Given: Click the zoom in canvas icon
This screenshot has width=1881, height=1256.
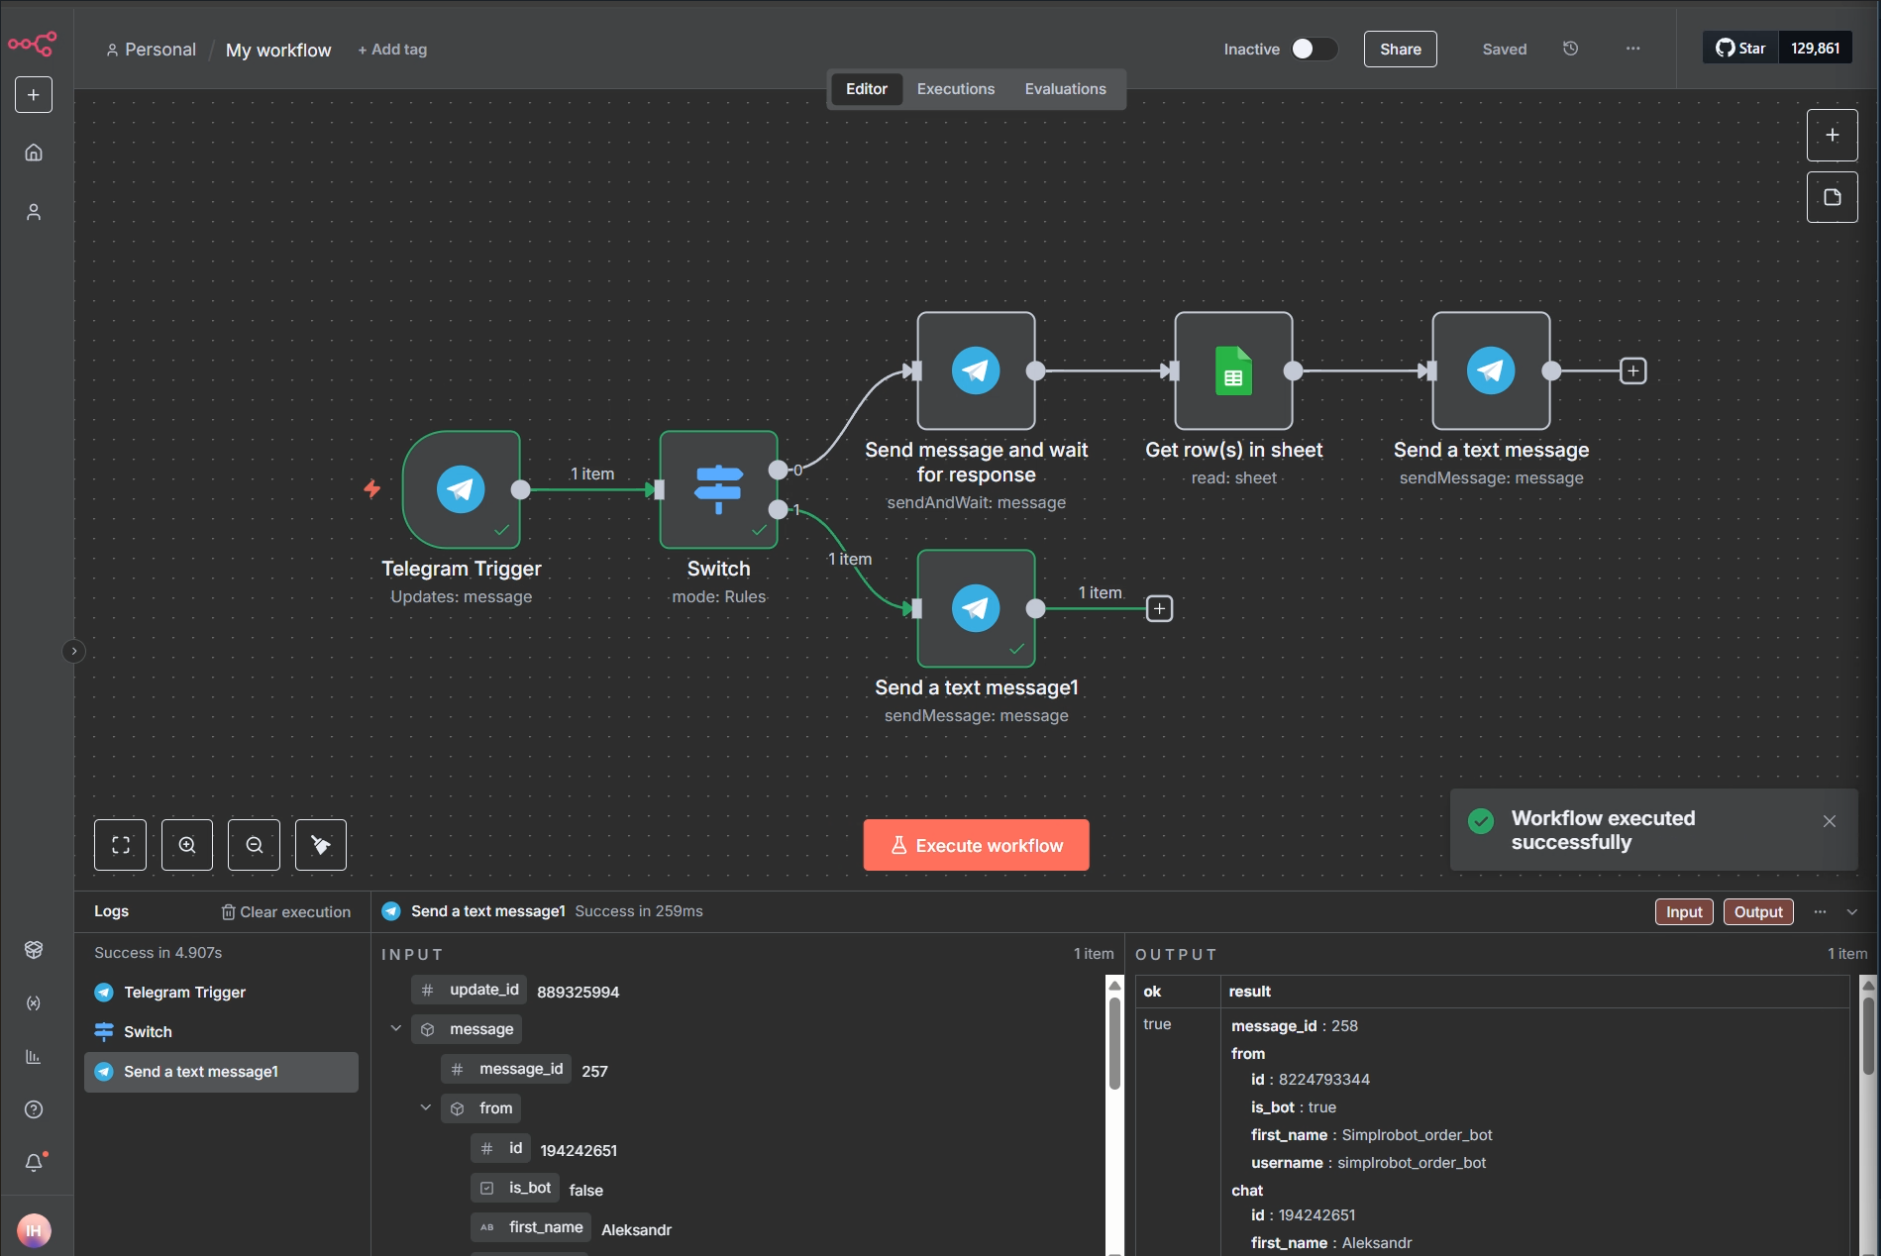Looking at the screenshot, I should click(187, 845).
